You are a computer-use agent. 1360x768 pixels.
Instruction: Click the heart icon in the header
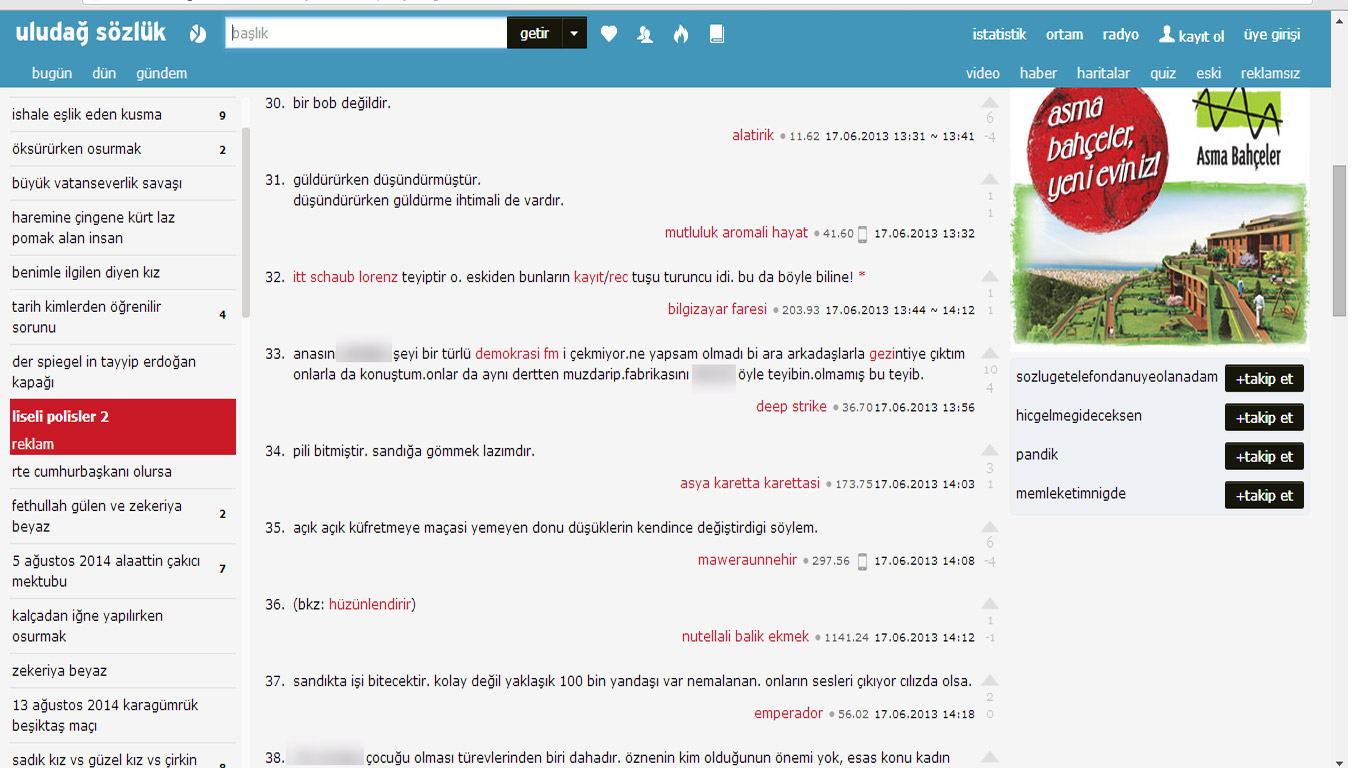coord(609,34)
